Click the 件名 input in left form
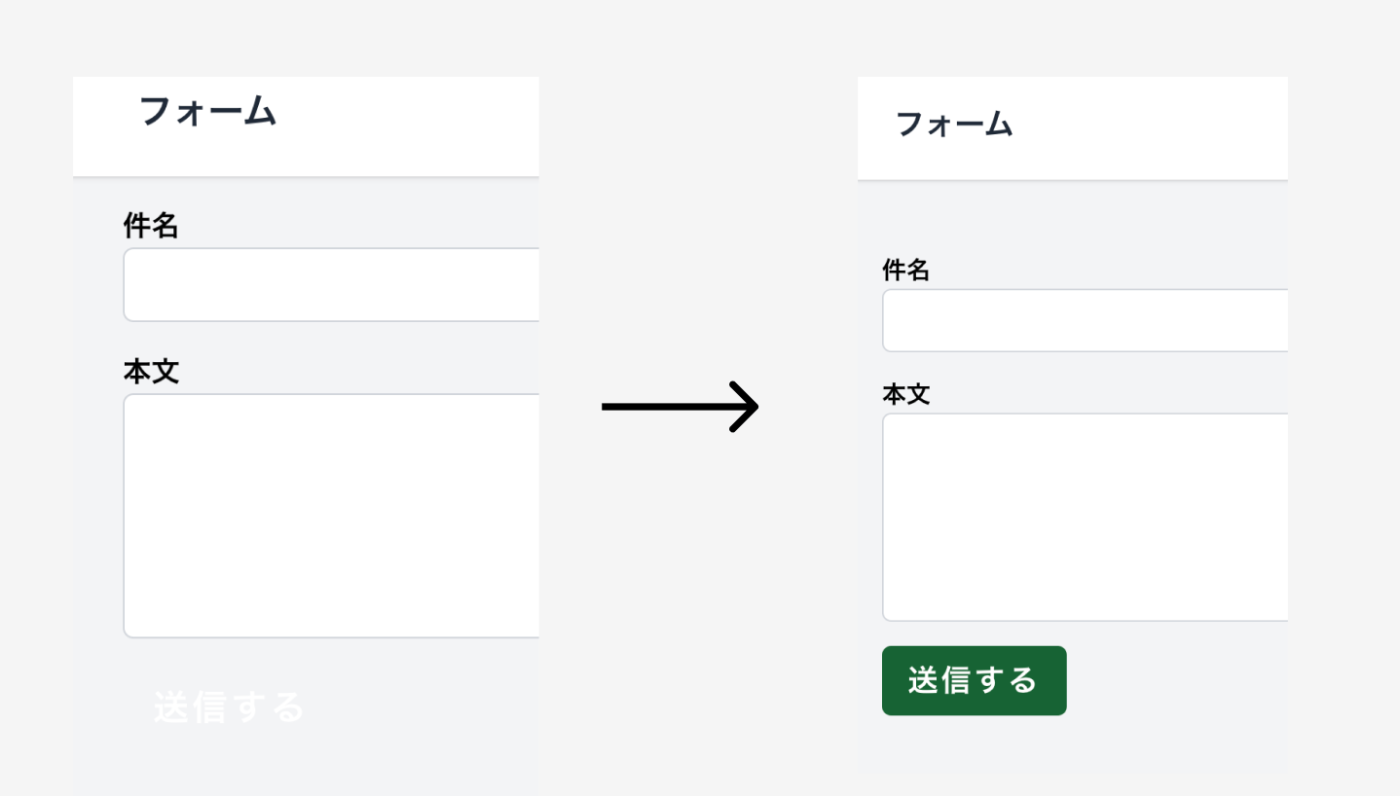1400x796 pixels. point(331,285)
